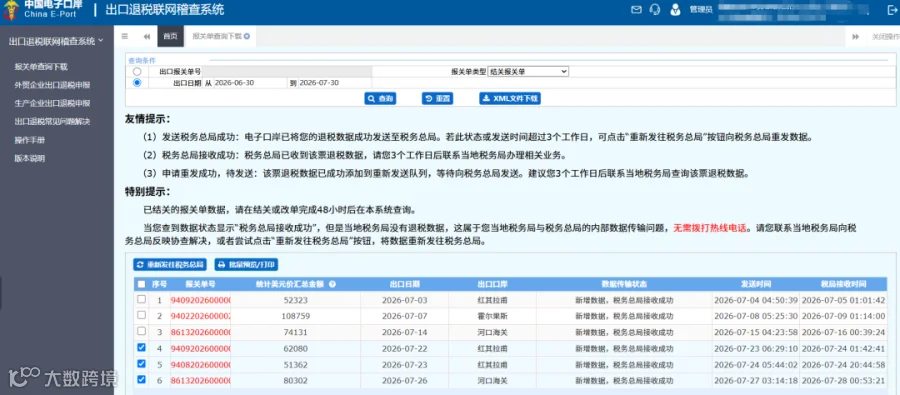The image size is (900, 395).
Task: Switch to the 报关单查询下载 tab
Action: 217,36
